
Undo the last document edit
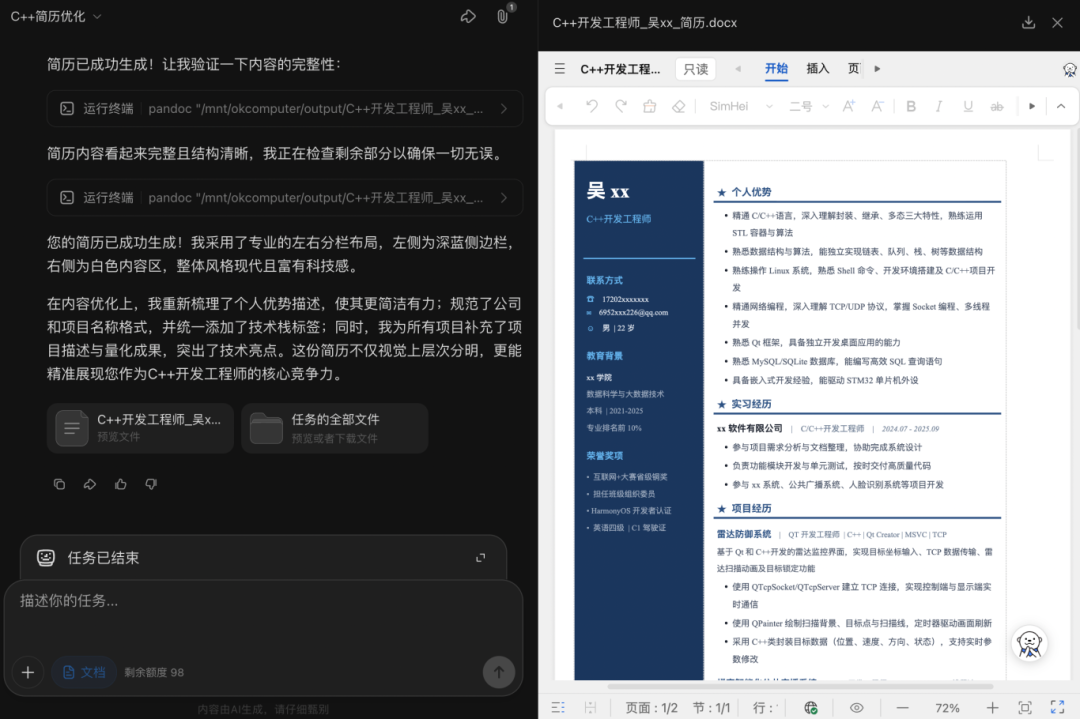[592, 106]
